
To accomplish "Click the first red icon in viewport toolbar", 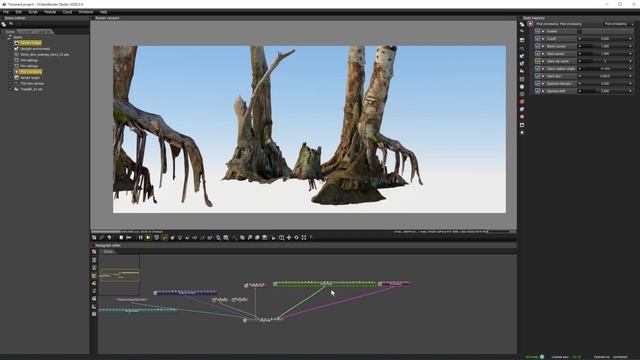I will point(94,238).
